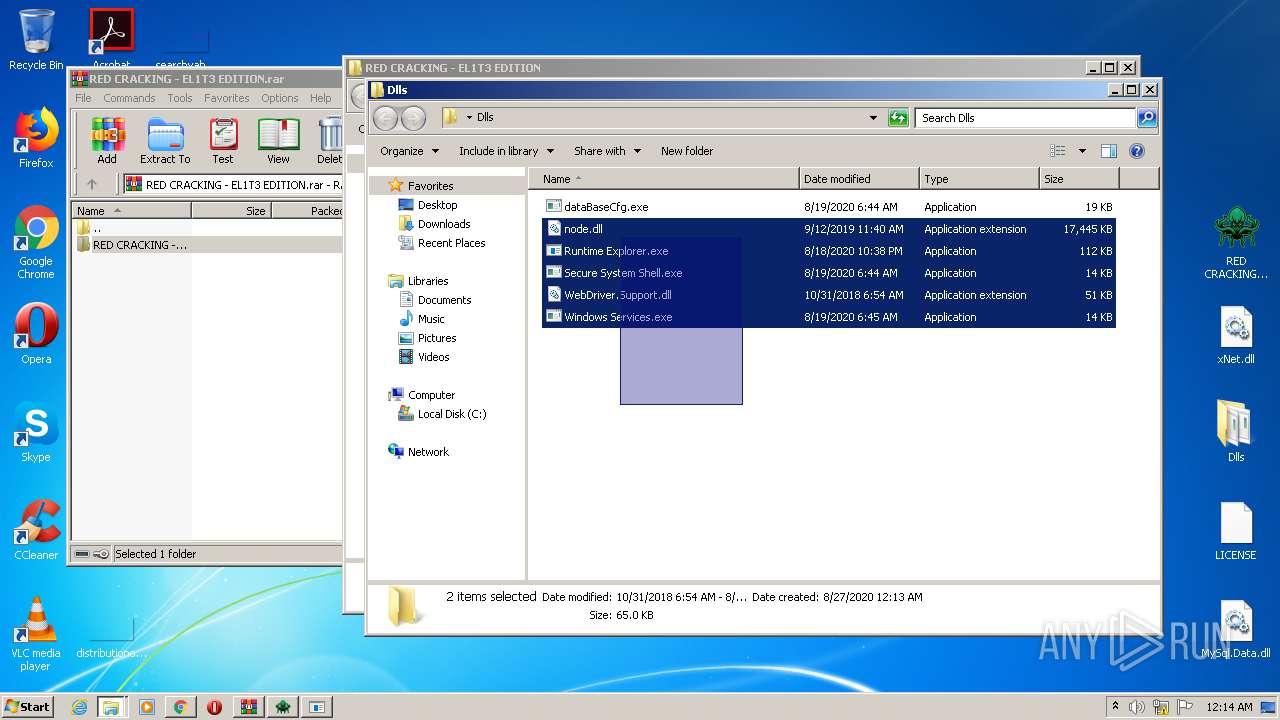
Task: Select the Google Chrome desktop shortcut
Action: pos(36,243)
